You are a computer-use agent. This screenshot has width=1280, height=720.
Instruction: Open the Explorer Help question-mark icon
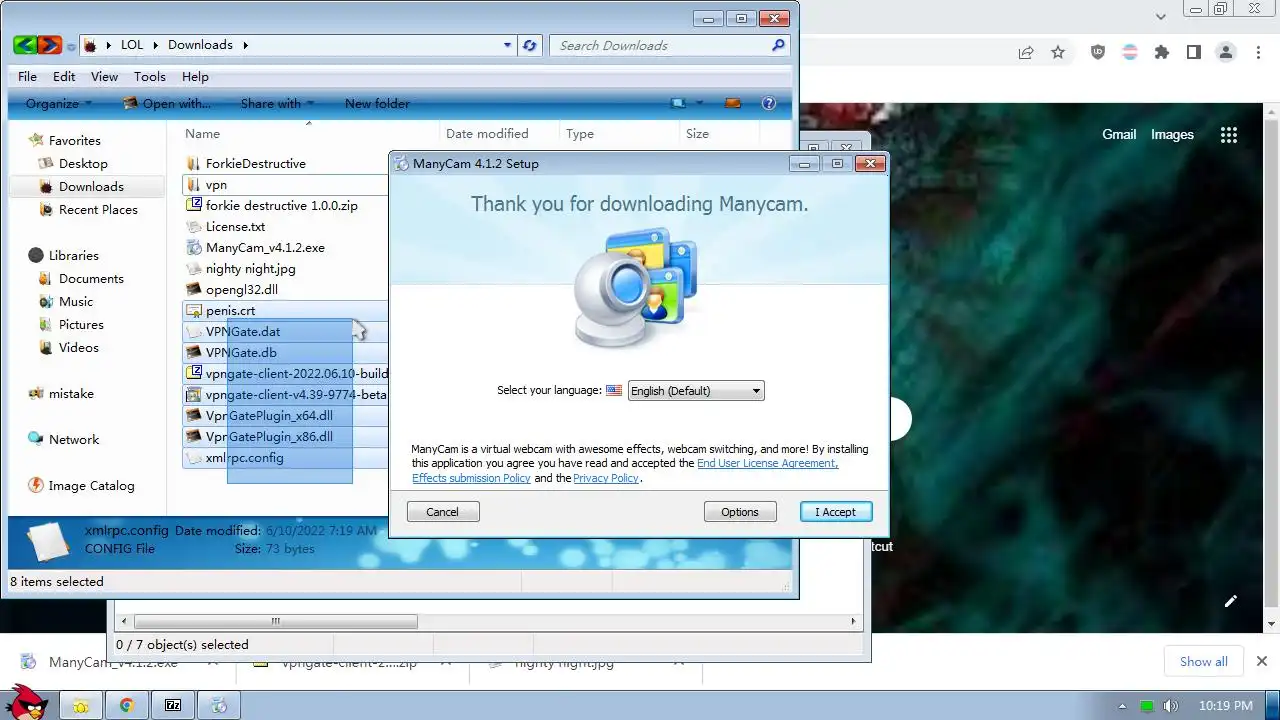(769, 103)
